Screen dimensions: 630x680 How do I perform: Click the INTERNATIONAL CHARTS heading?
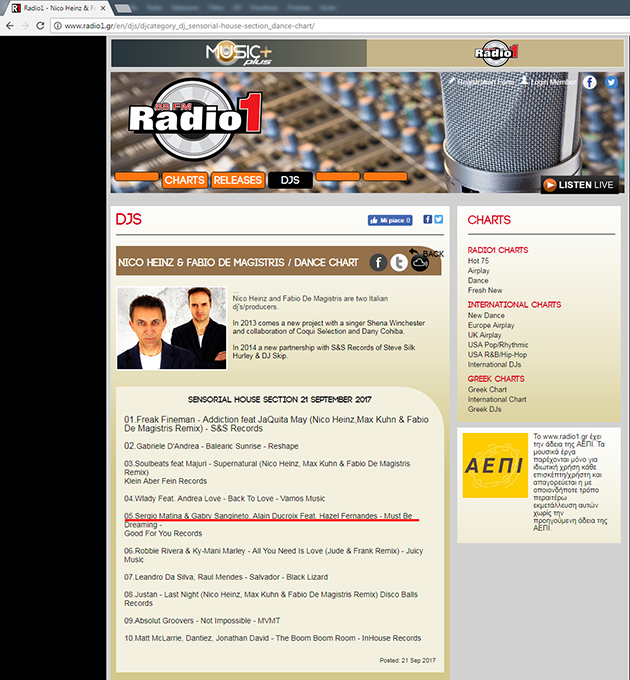[x=514, y=304]
